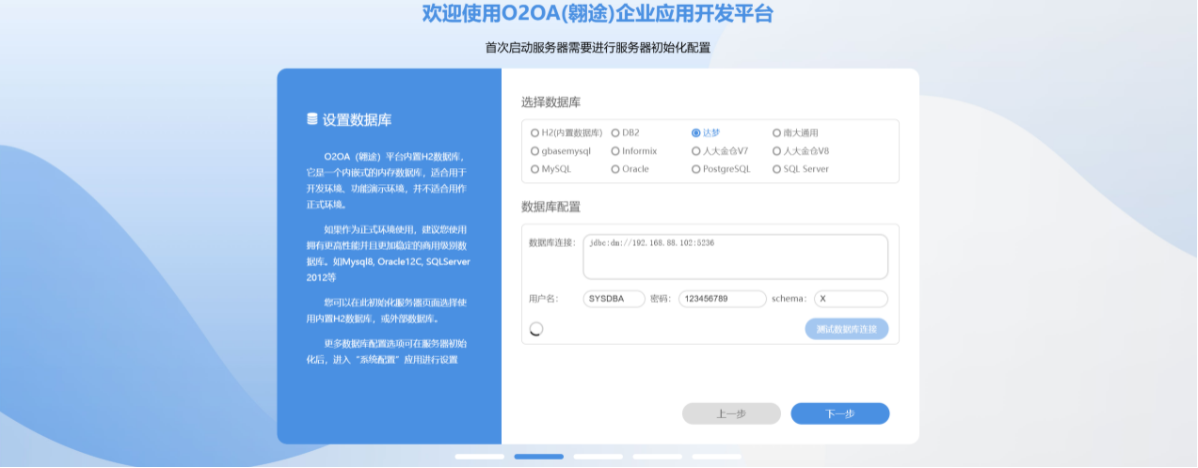
Task: Choose SQL Server database option
Action: click(801, 169)
